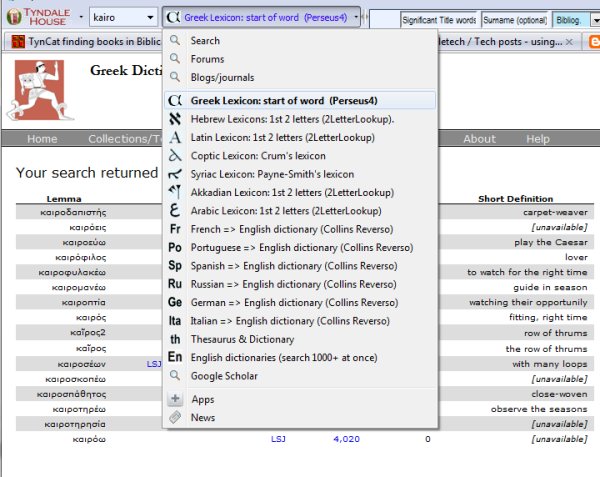The image size is (600, 477).
Task: Choose Forums from the engine menu
Action: (300, 59)
